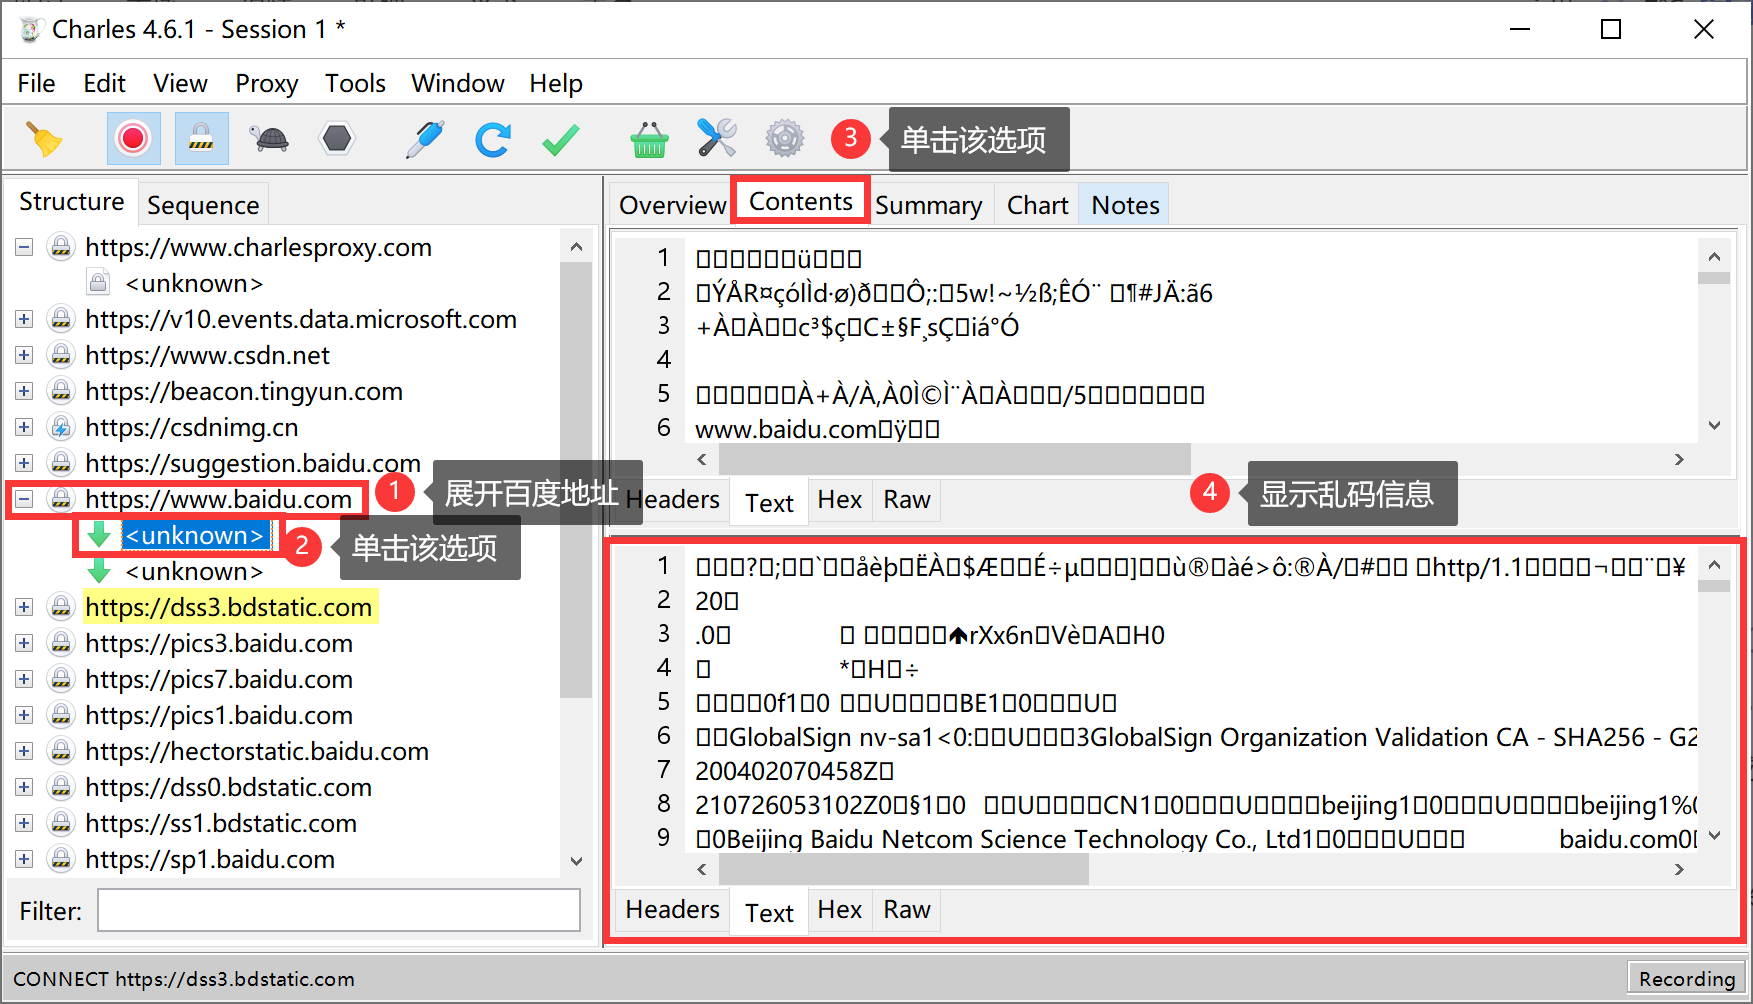Image resolution: width=1753 pixels, height=1004 pixels.
Task: Click the Filter input field
Action: [338, 911]
